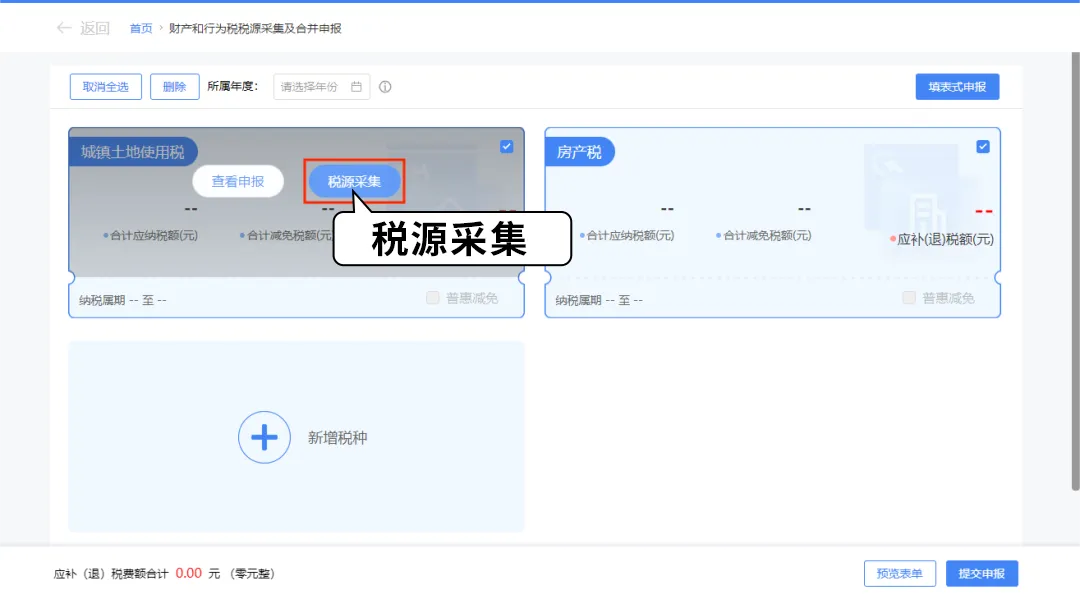Click the calendar icon in year field

(x=356, y=87)
